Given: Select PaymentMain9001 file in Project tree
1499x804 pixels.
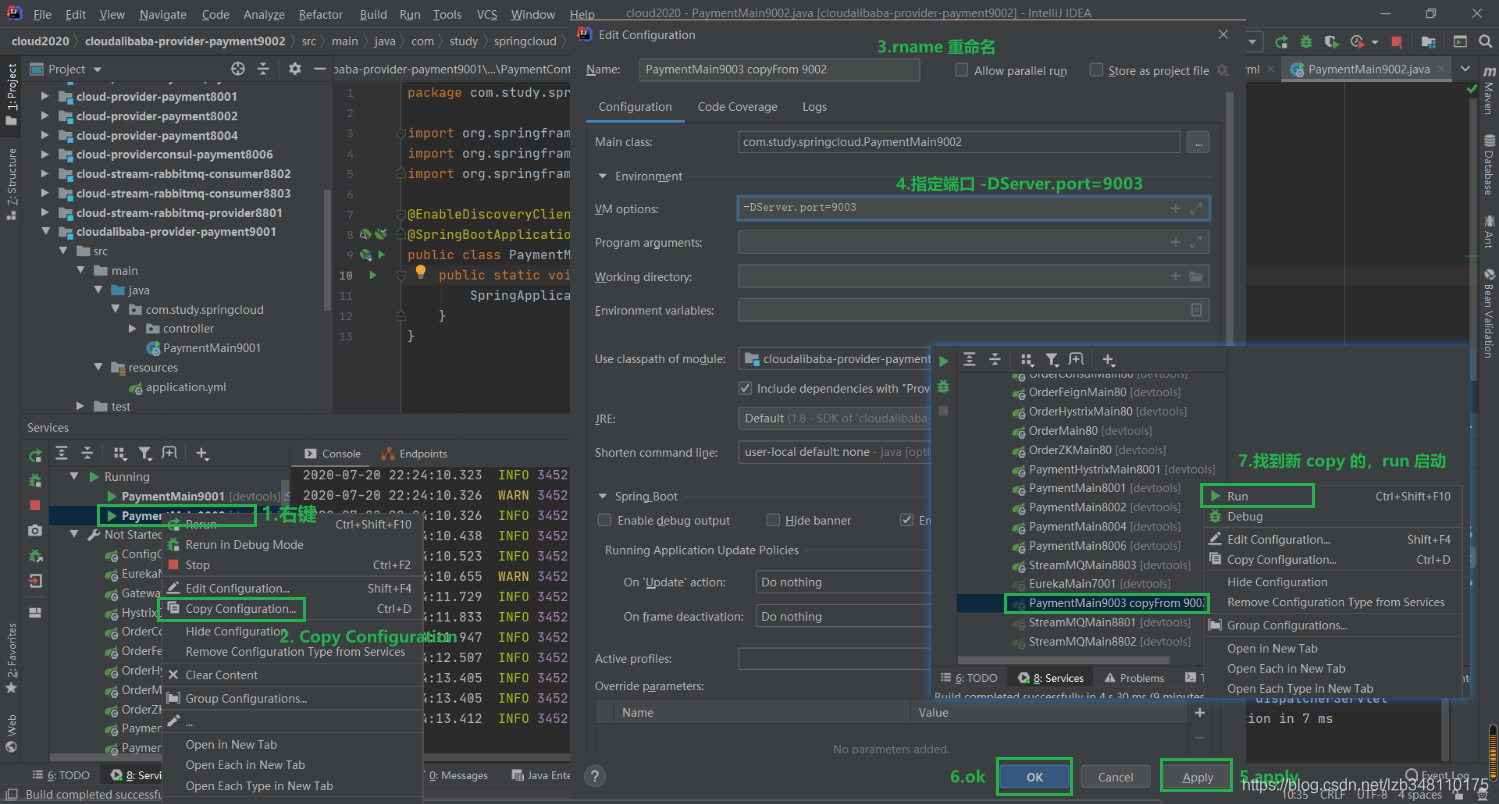Looking at the screenshot, I should coord(212,348).
